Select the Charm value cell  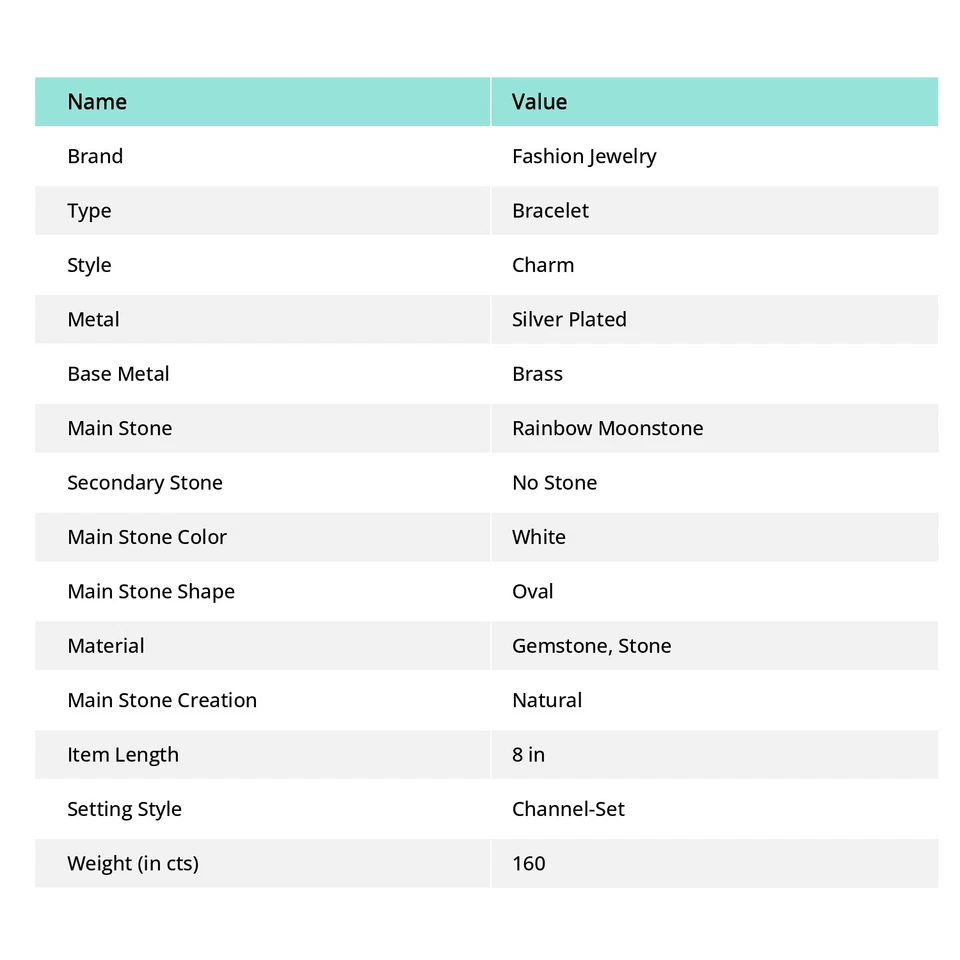543,265
